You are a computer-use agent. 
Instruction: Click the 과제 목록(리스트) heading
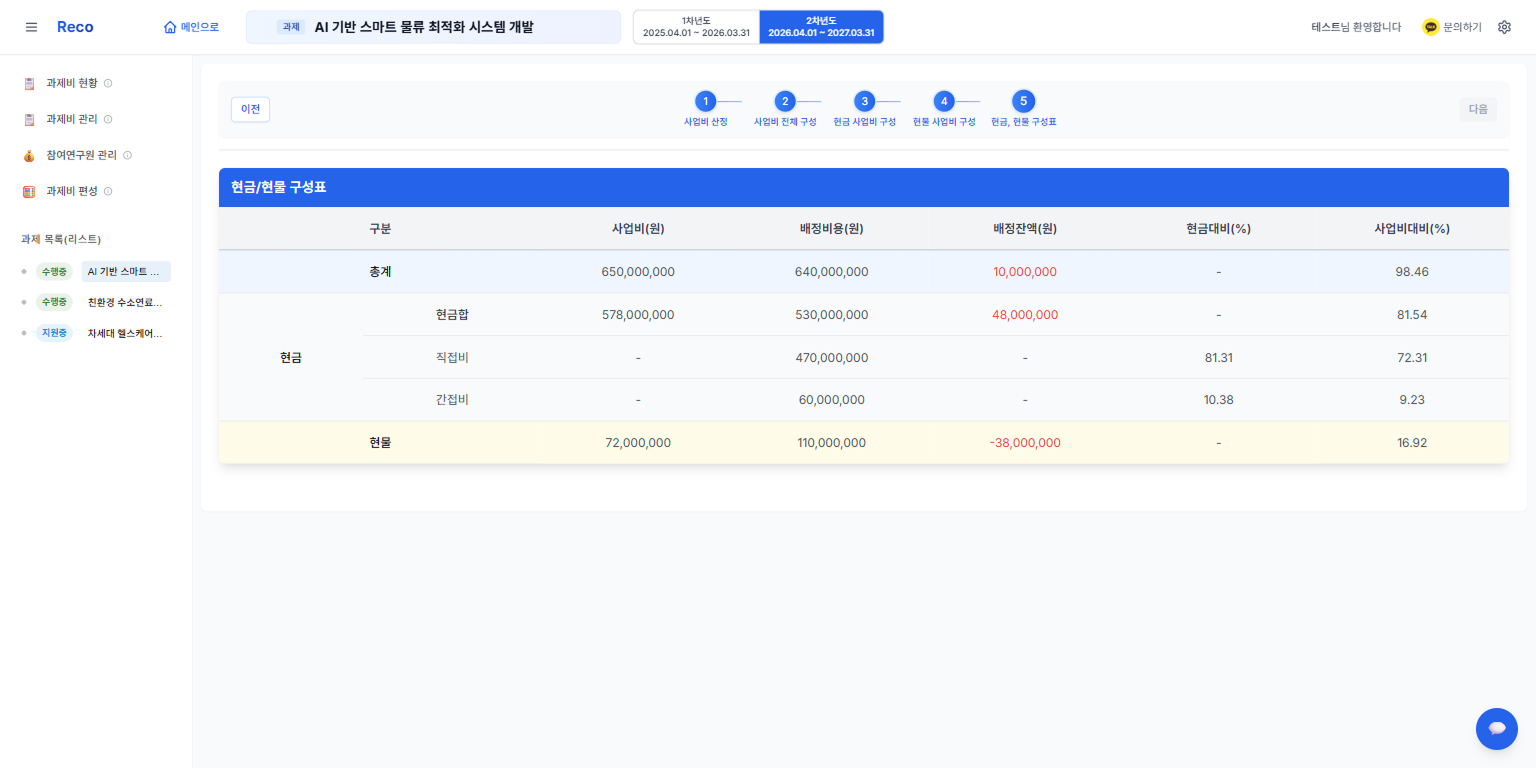[61, 239]
